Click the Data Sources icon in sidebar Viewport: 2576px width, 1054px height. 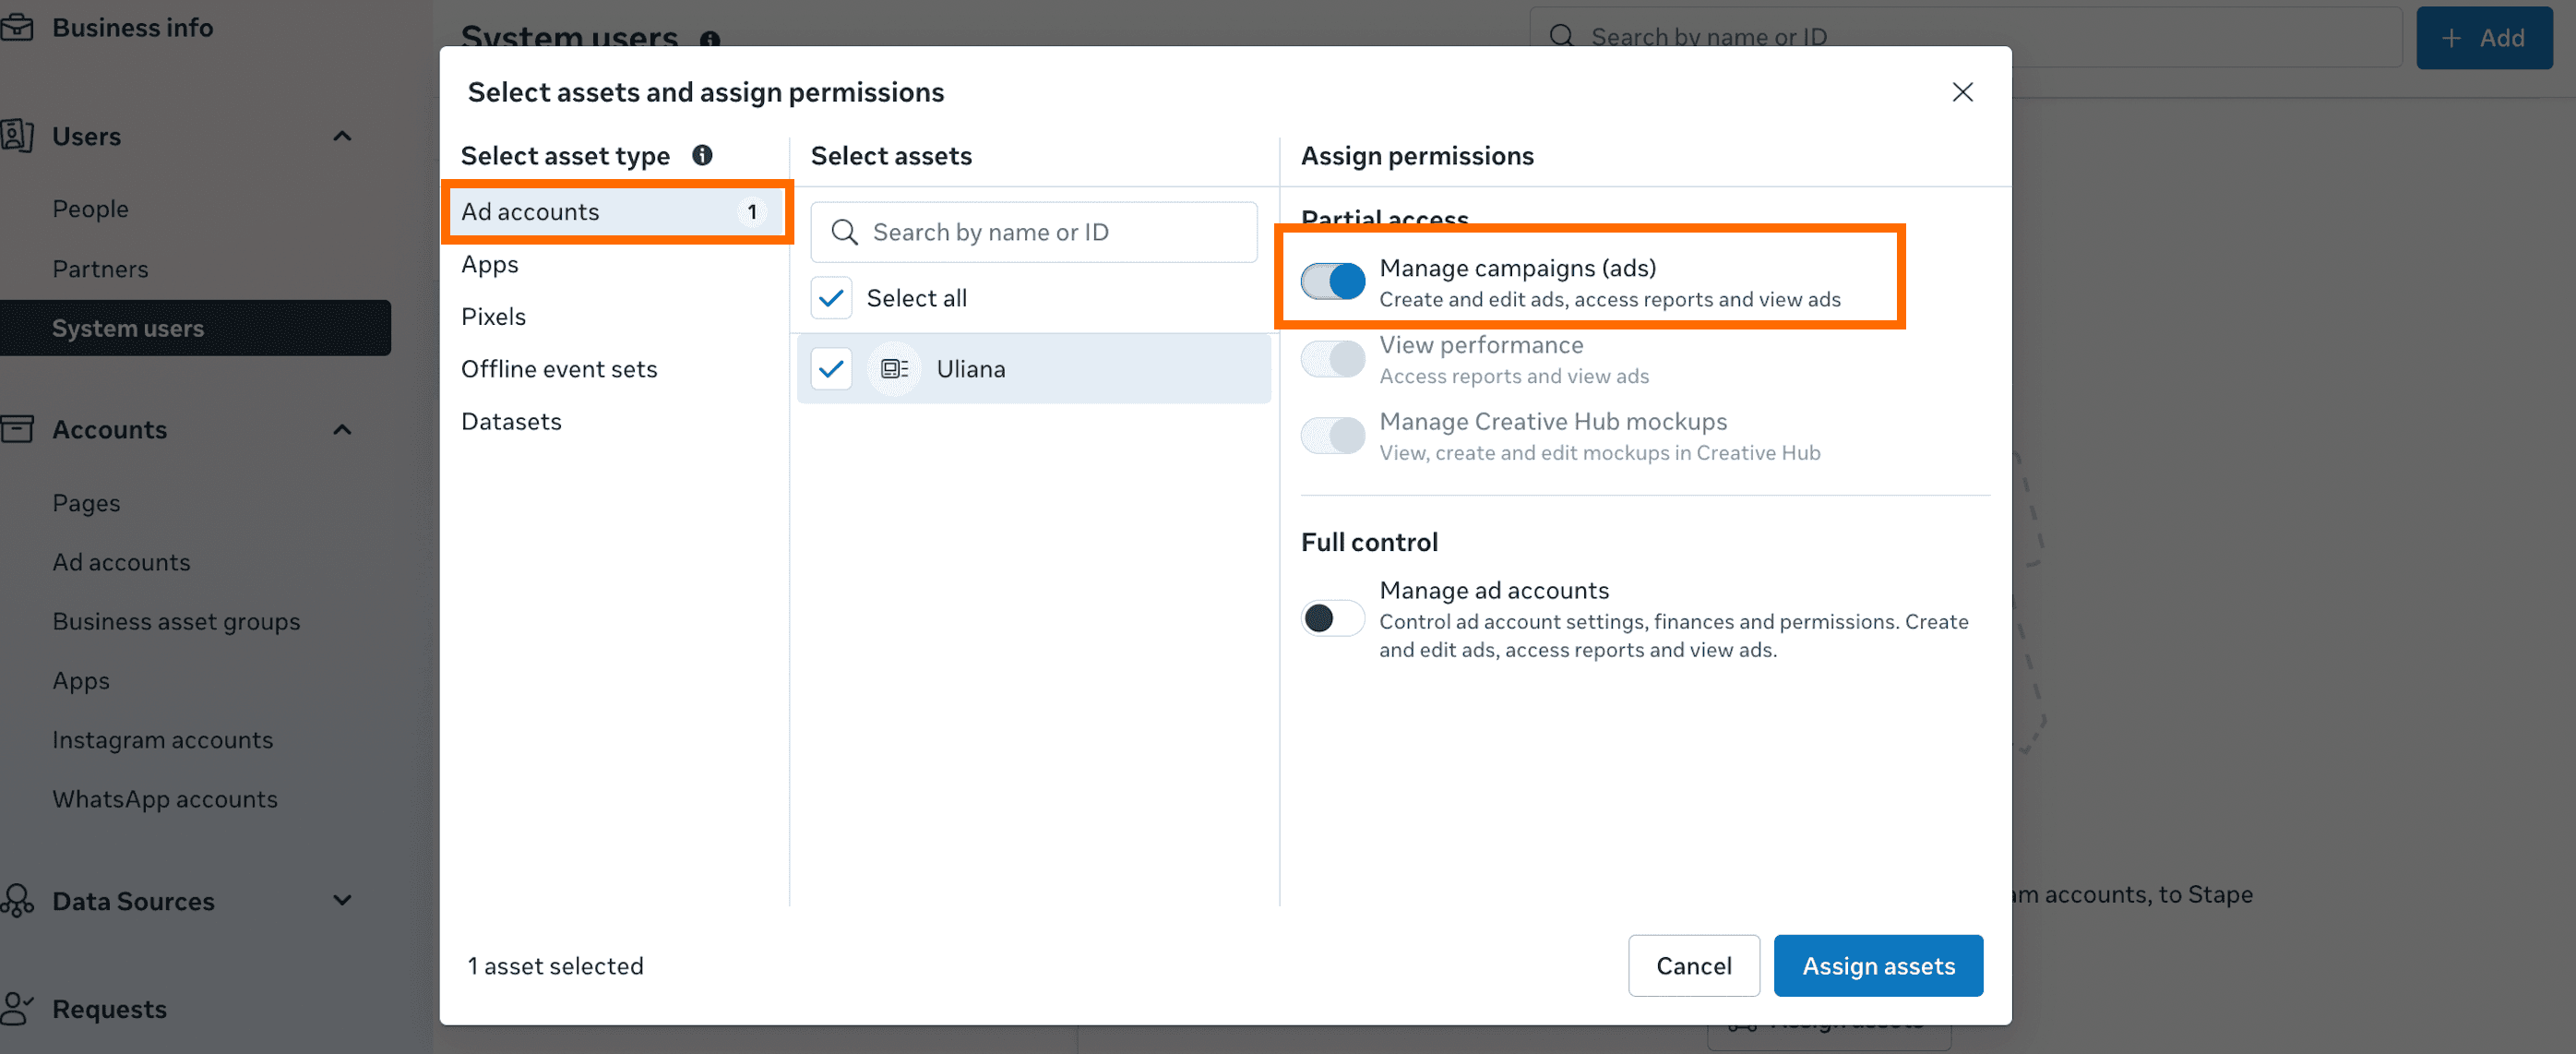click(18, 900)
